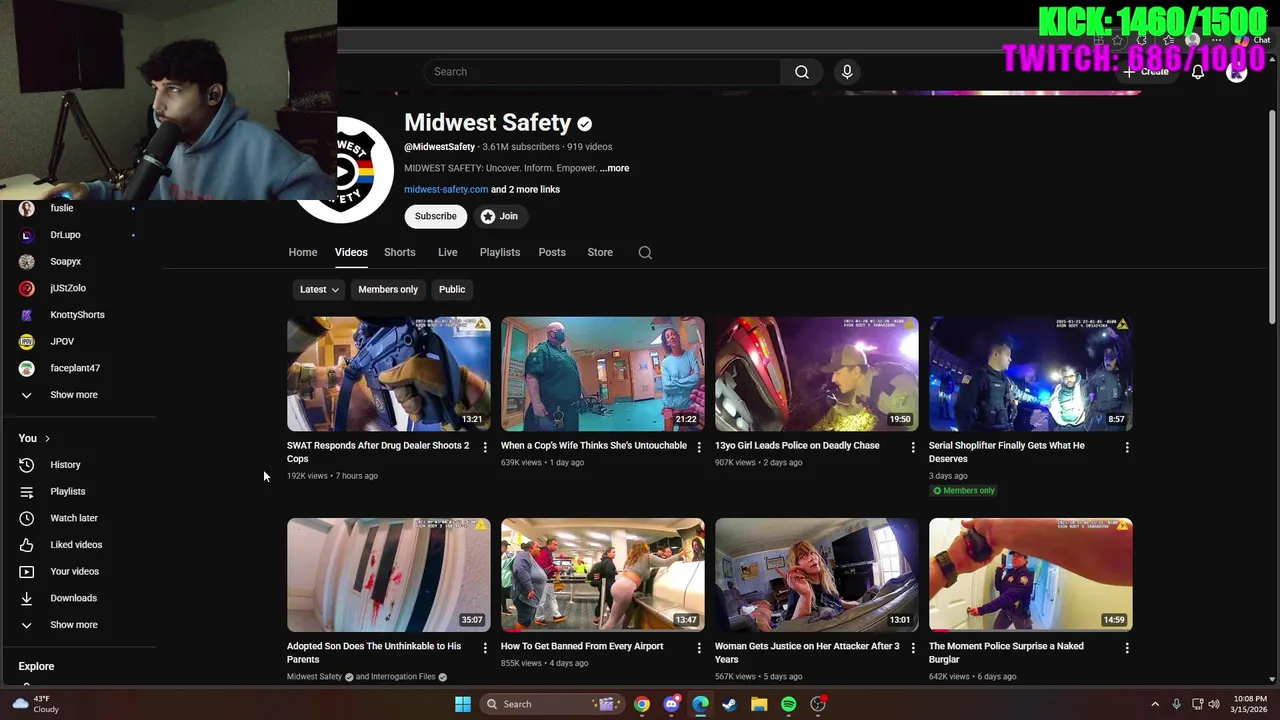Open options for Serial Shoplifter video

(1127, 447)
